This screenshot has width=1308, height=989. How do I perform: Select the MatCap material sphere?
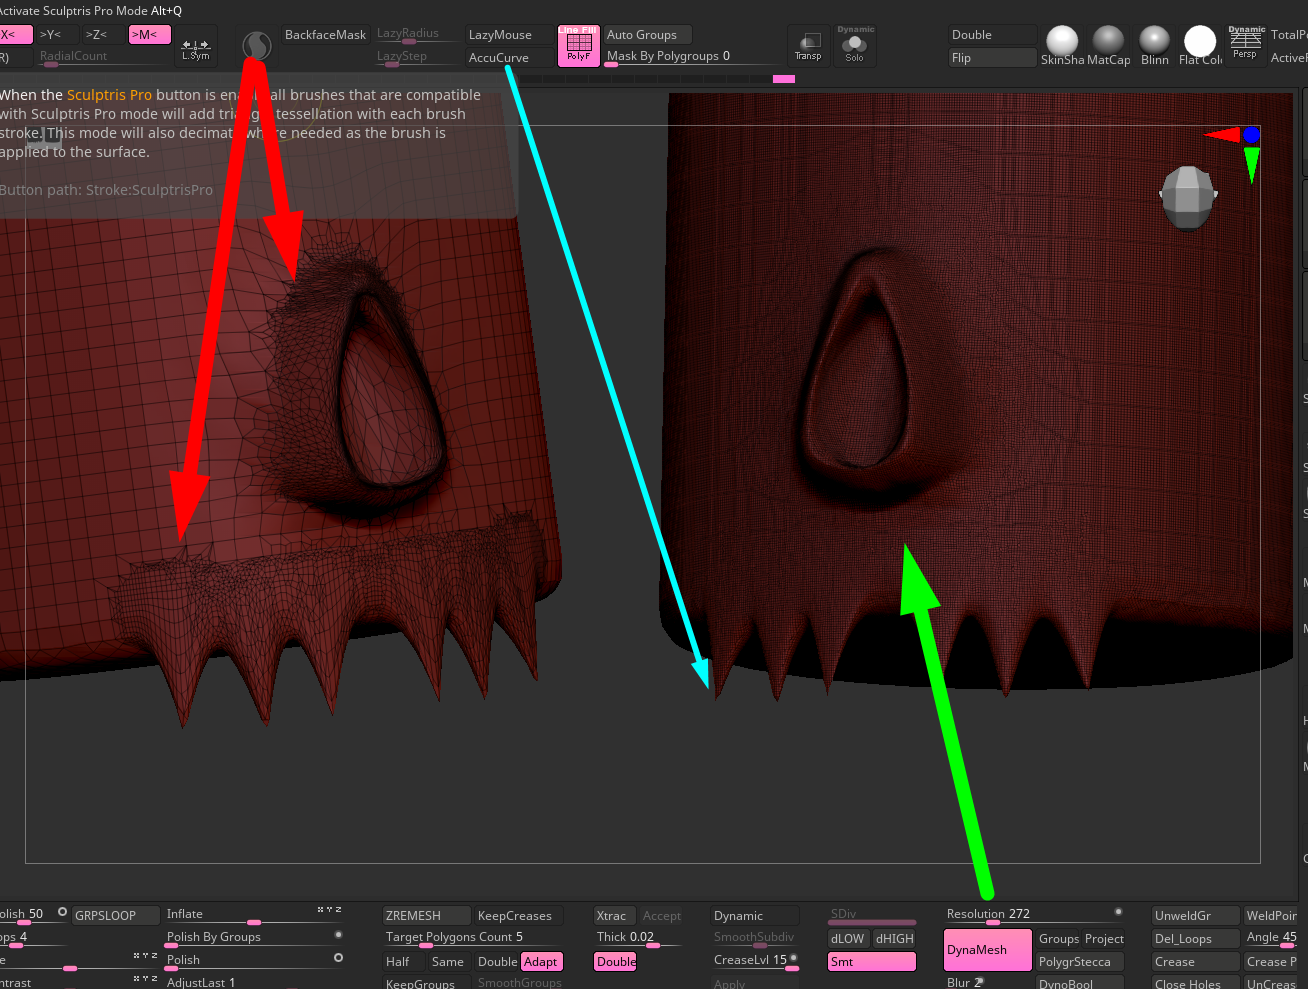pos(1108,43)
